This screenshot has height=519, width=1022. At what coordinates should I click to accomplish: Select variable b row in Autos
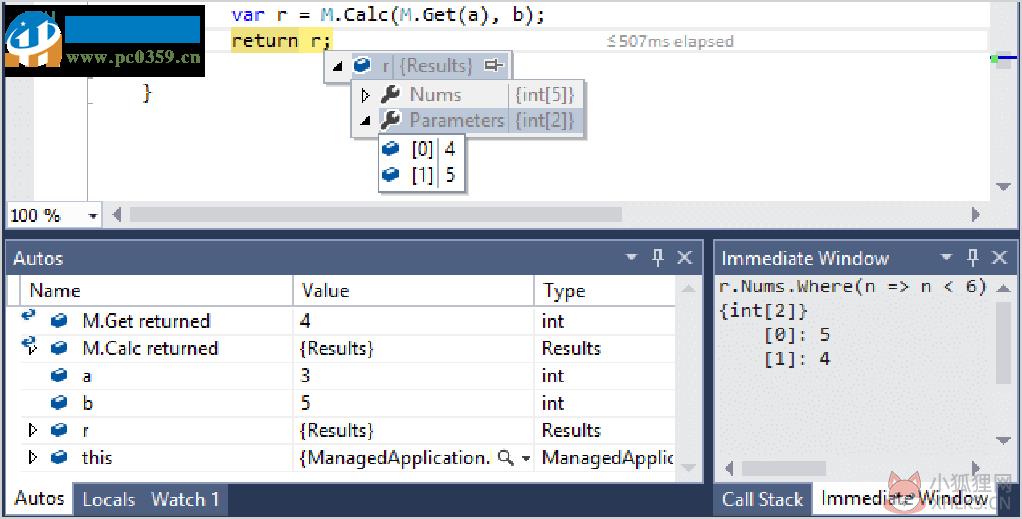click(347, 403)
